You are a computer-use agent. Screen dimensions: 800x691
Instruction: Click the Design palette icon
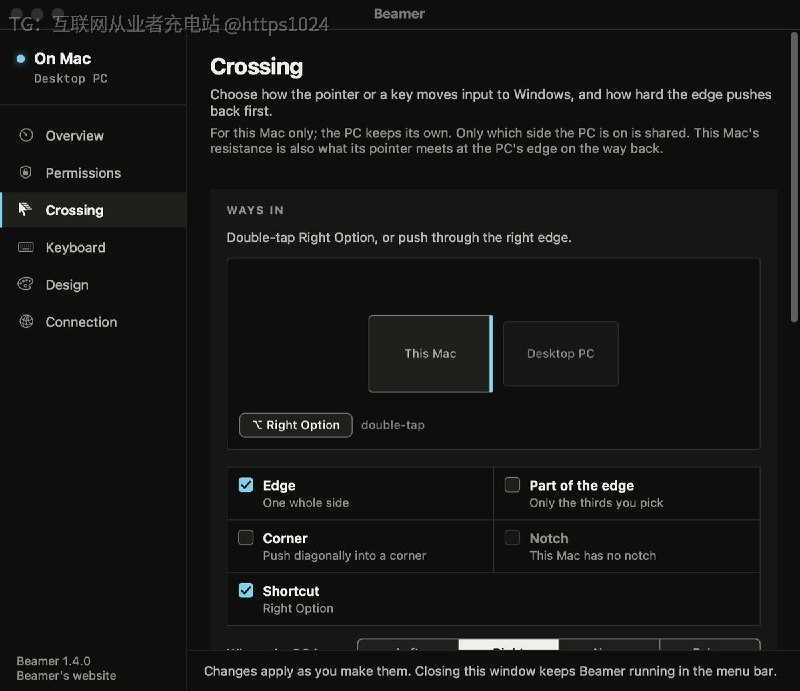26,284
